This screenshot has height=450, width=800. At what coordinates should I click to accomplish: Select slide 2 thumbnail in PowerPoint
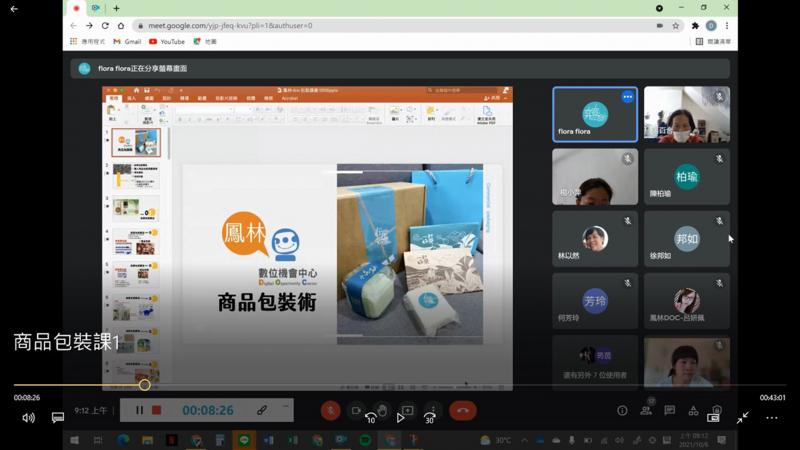[x=136, y=176]
